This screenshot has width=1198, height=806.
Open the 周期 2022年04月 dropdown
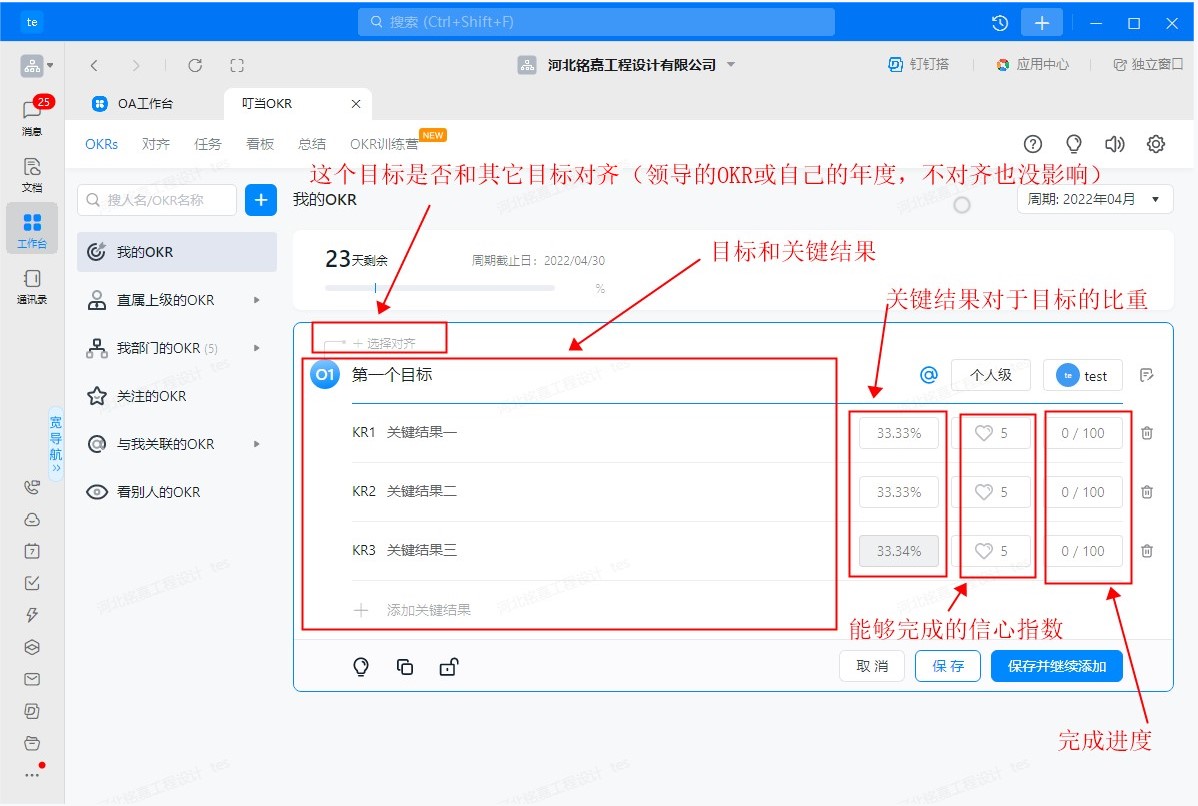point(1095,199)
